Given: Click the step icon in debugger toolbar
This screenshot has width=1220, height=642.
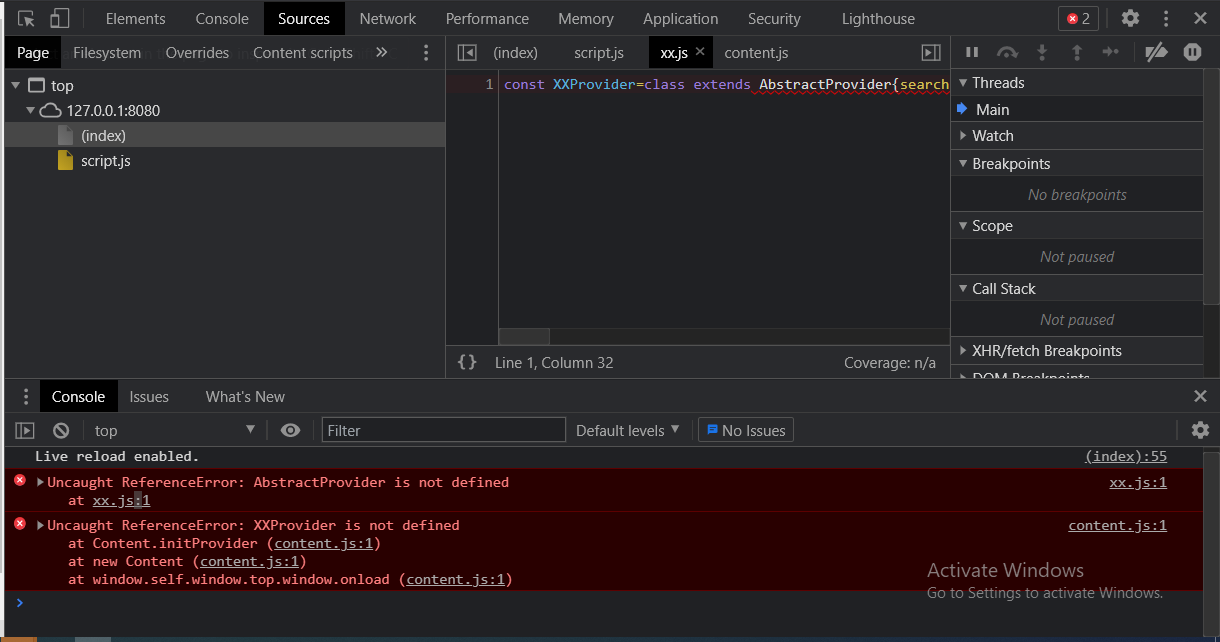Looking at the screenshot, I should click(1110, 52).
